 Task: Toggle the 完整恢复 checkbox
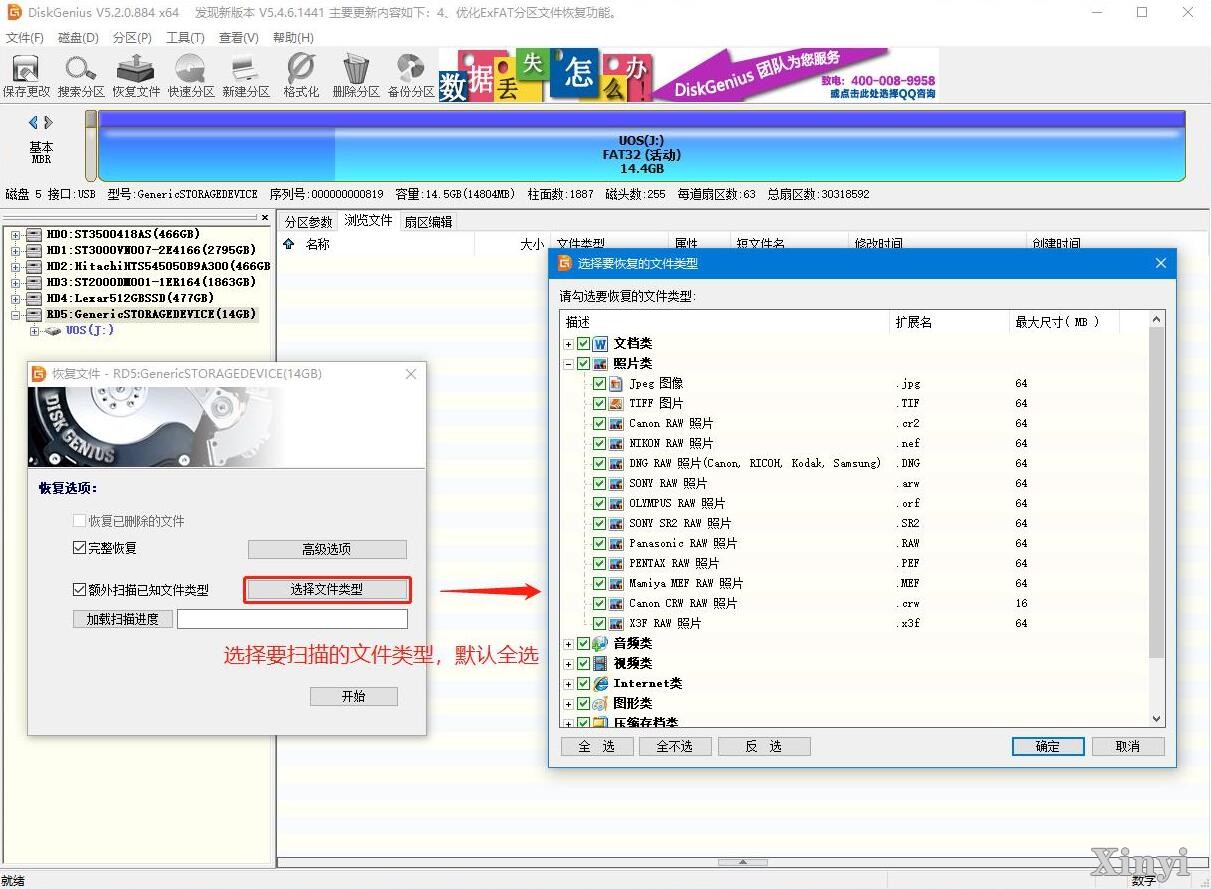tap(79, 548)
